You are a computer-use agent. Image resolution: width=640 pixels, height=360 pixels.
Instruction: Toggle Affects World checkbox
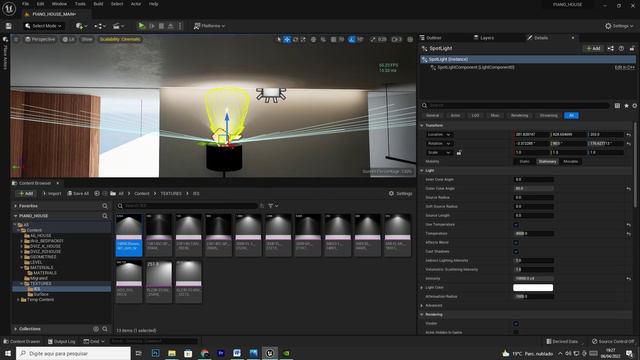click(516, 242)
